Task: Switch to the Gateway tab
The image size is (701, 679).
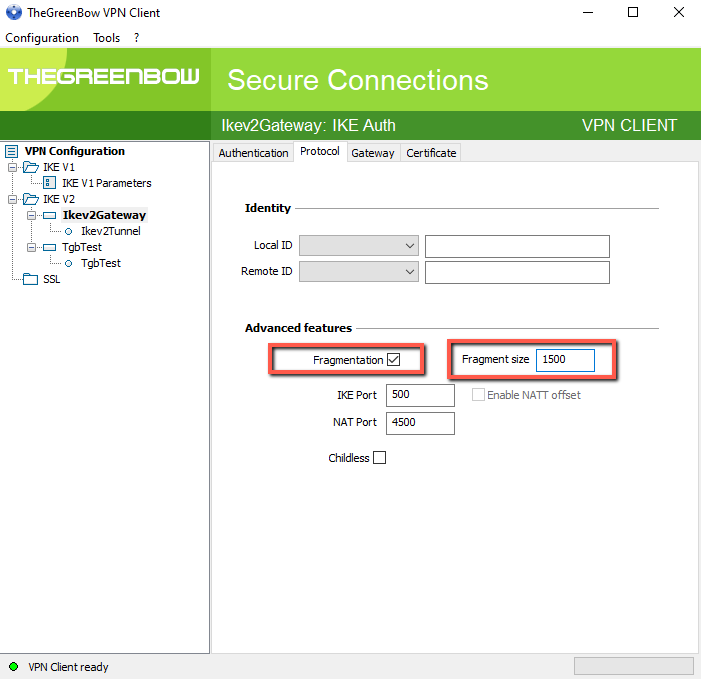Action: pyautogui.click(x=373, y=153)
